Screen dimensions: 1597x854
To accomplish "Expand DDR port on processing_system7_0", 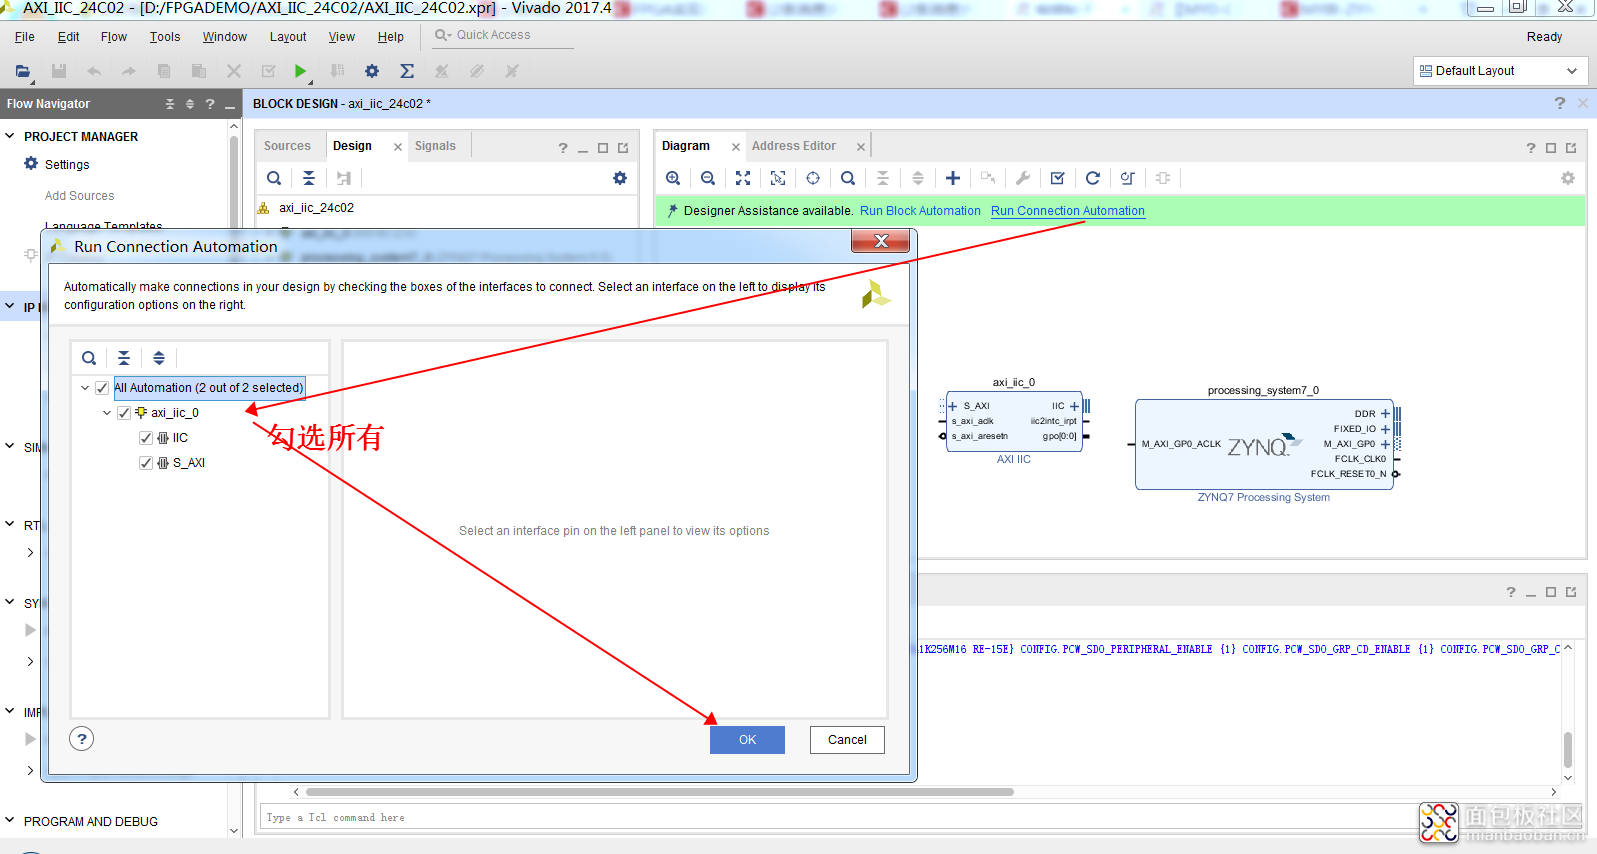I will [x=1385, y=413].
